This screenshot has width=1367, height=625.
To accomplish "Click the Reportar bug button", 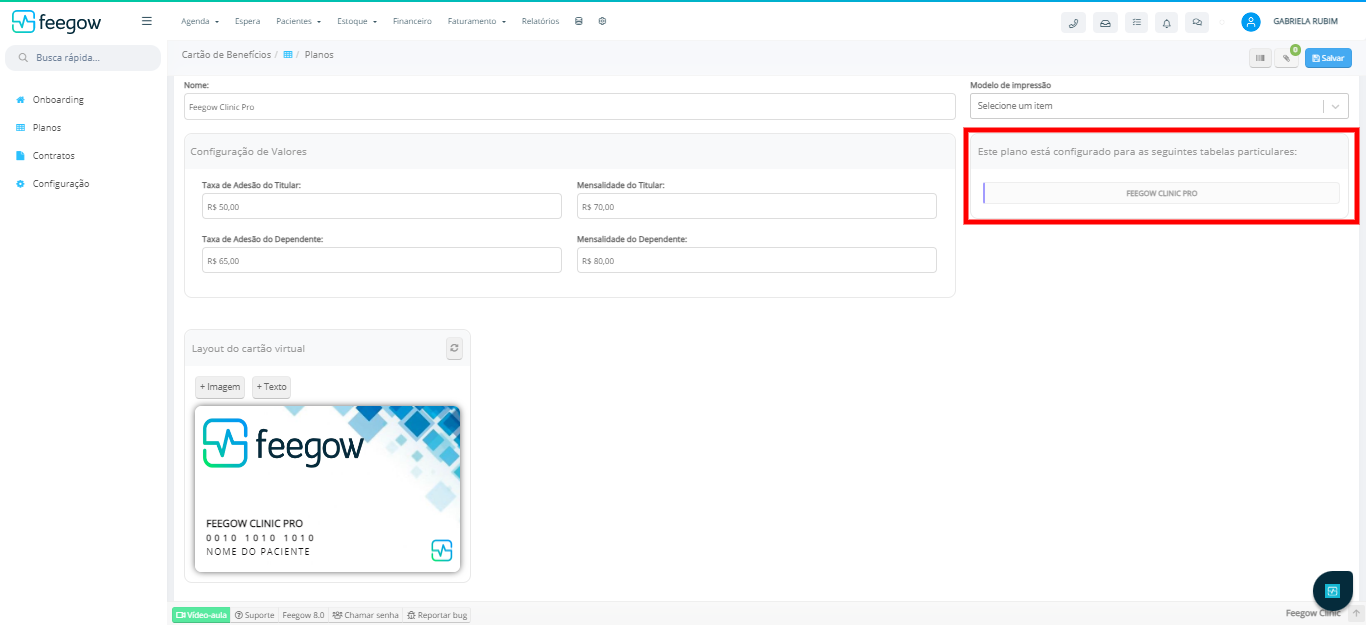I will click(x=437, y=615).
